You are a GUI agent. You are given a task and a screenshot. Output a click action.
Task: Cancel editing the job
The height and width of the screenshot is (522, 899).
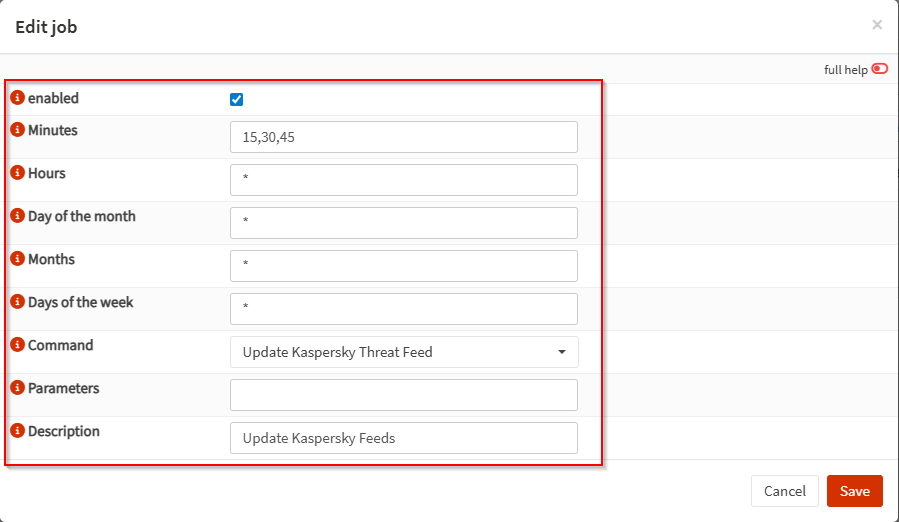pos(784,491)
